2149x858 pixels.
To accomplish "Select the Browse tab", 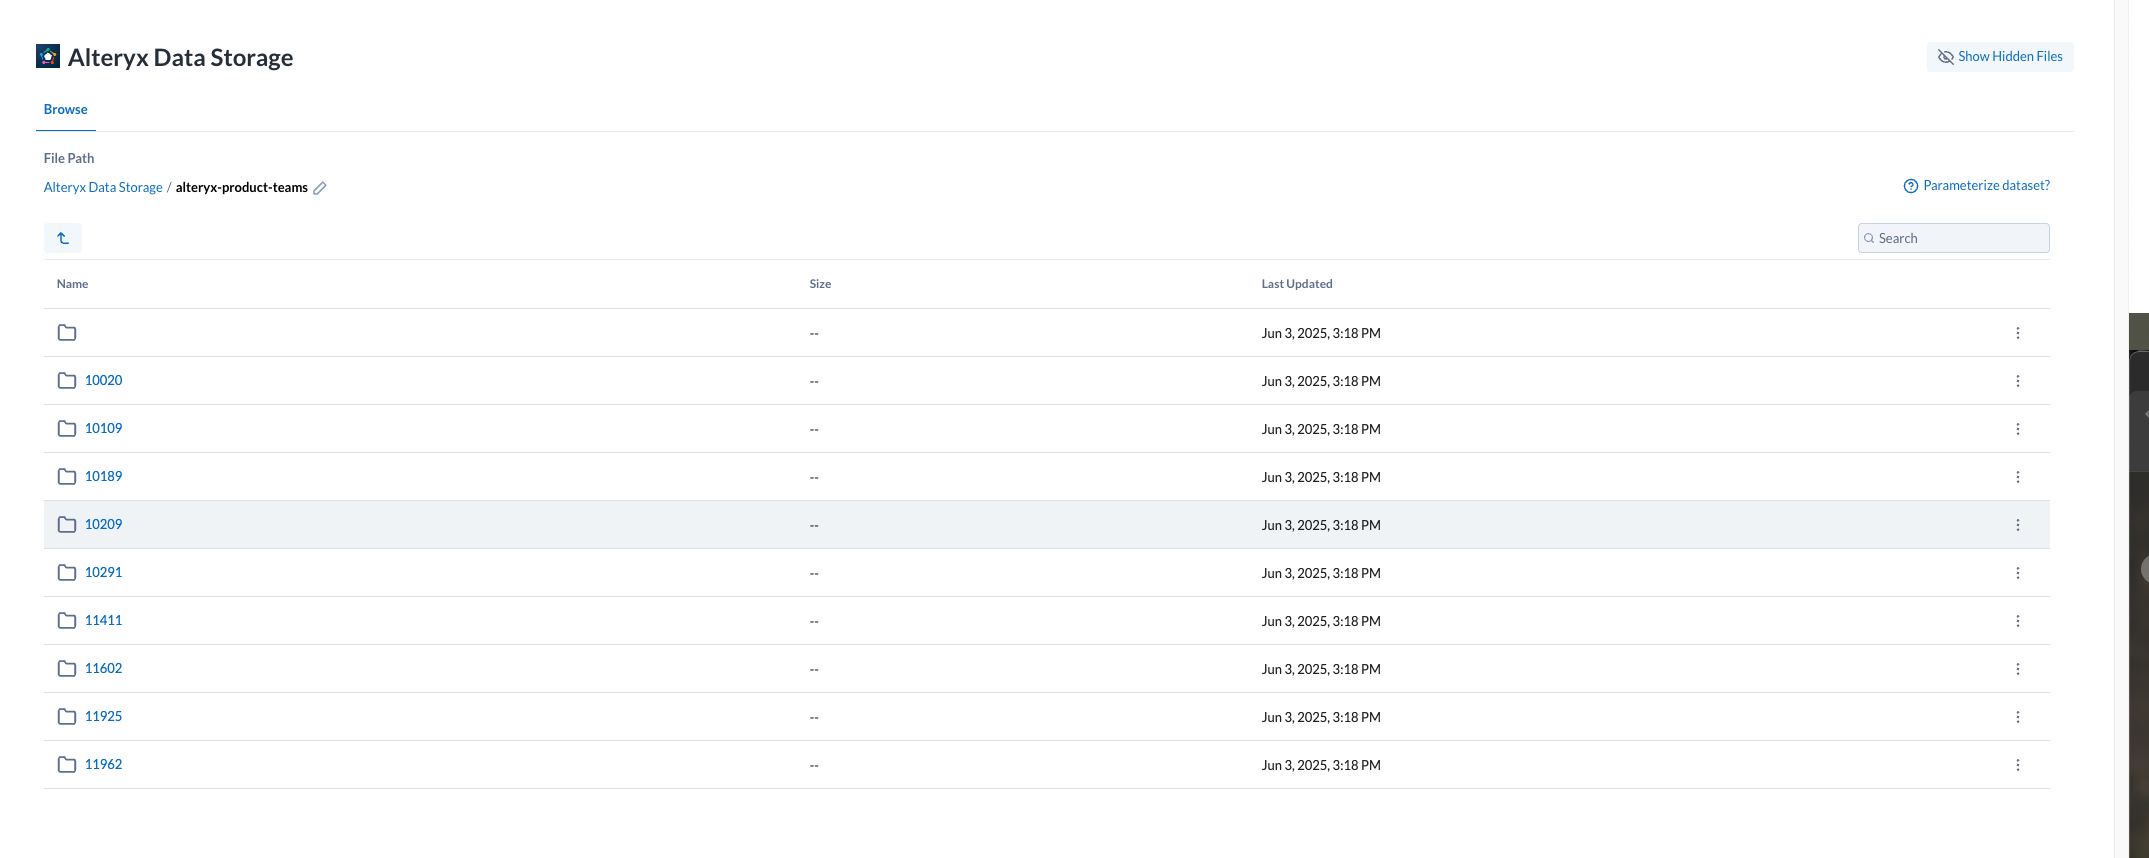I will coord(66,110).
